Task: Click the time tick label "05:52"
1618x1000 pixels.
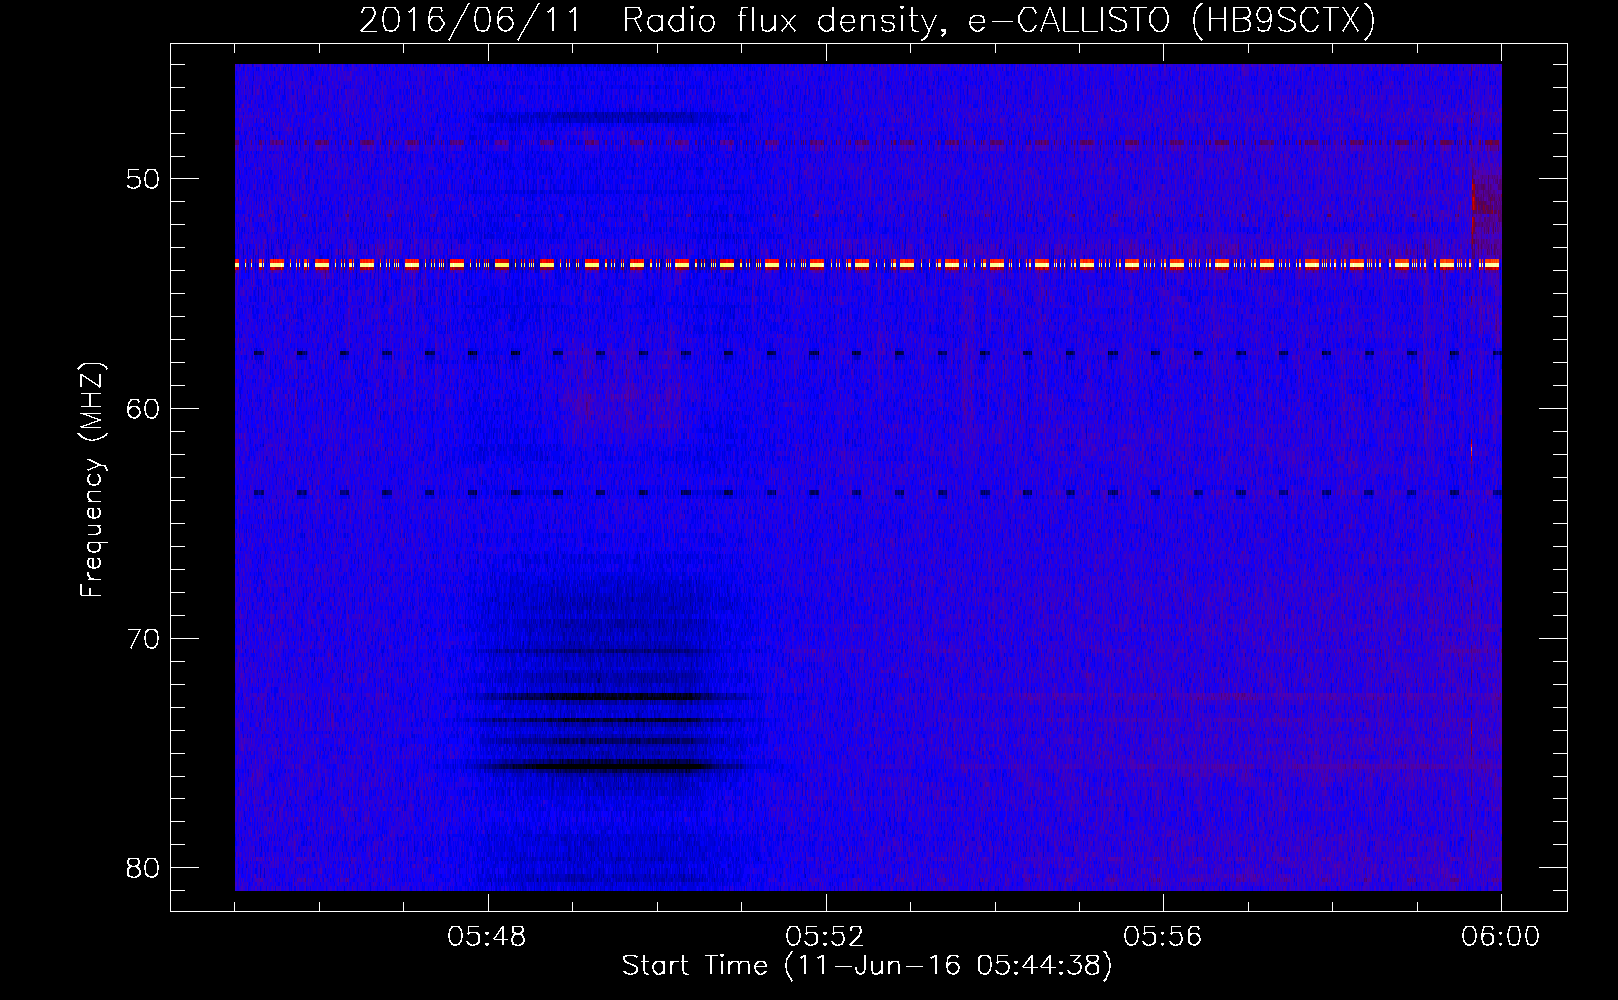Action: point(824,937)
